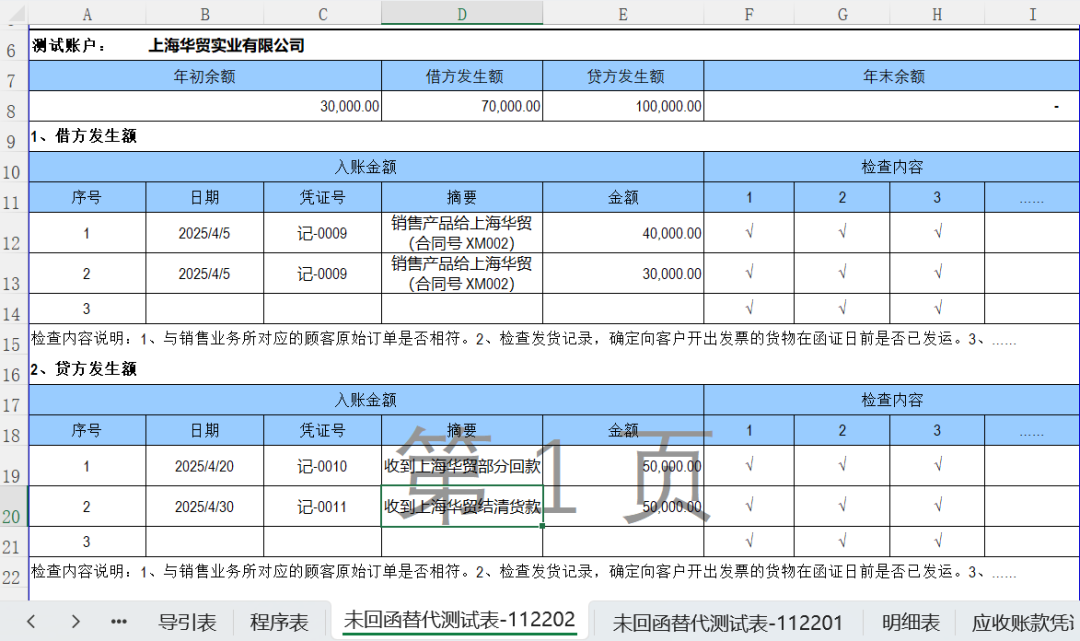Screen dimensions: 1080x641
Task: Select column C header
Action: tap(322, 14)
